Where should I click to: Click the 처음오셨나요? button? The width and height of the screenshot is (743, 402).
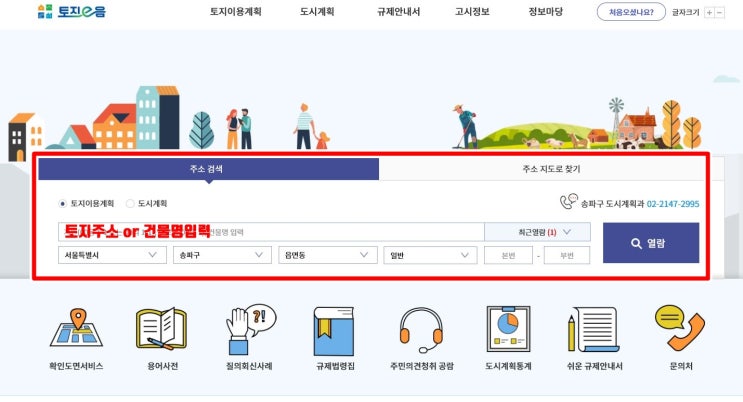coord(631,12)
